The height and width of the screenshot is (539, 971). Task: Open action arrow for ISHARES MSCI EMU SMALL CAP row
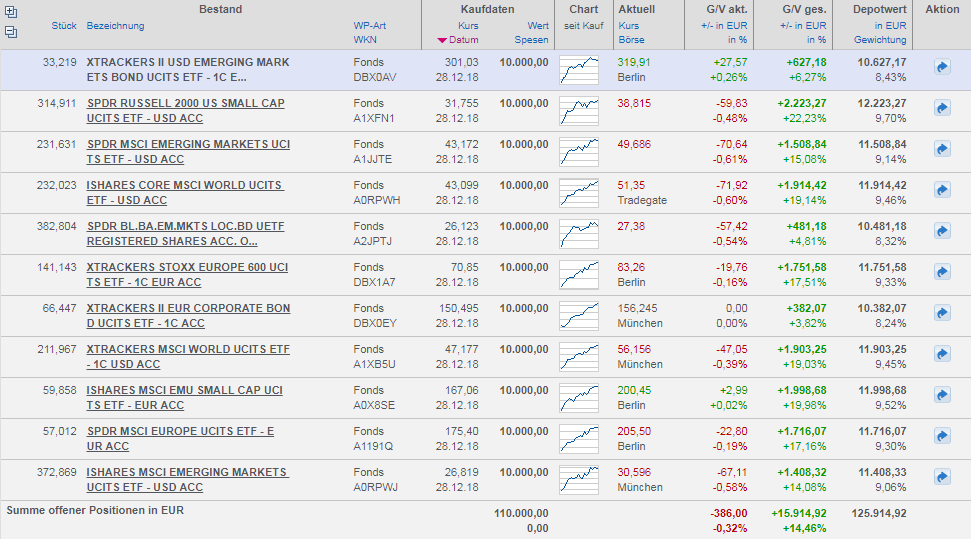point(942,395)
